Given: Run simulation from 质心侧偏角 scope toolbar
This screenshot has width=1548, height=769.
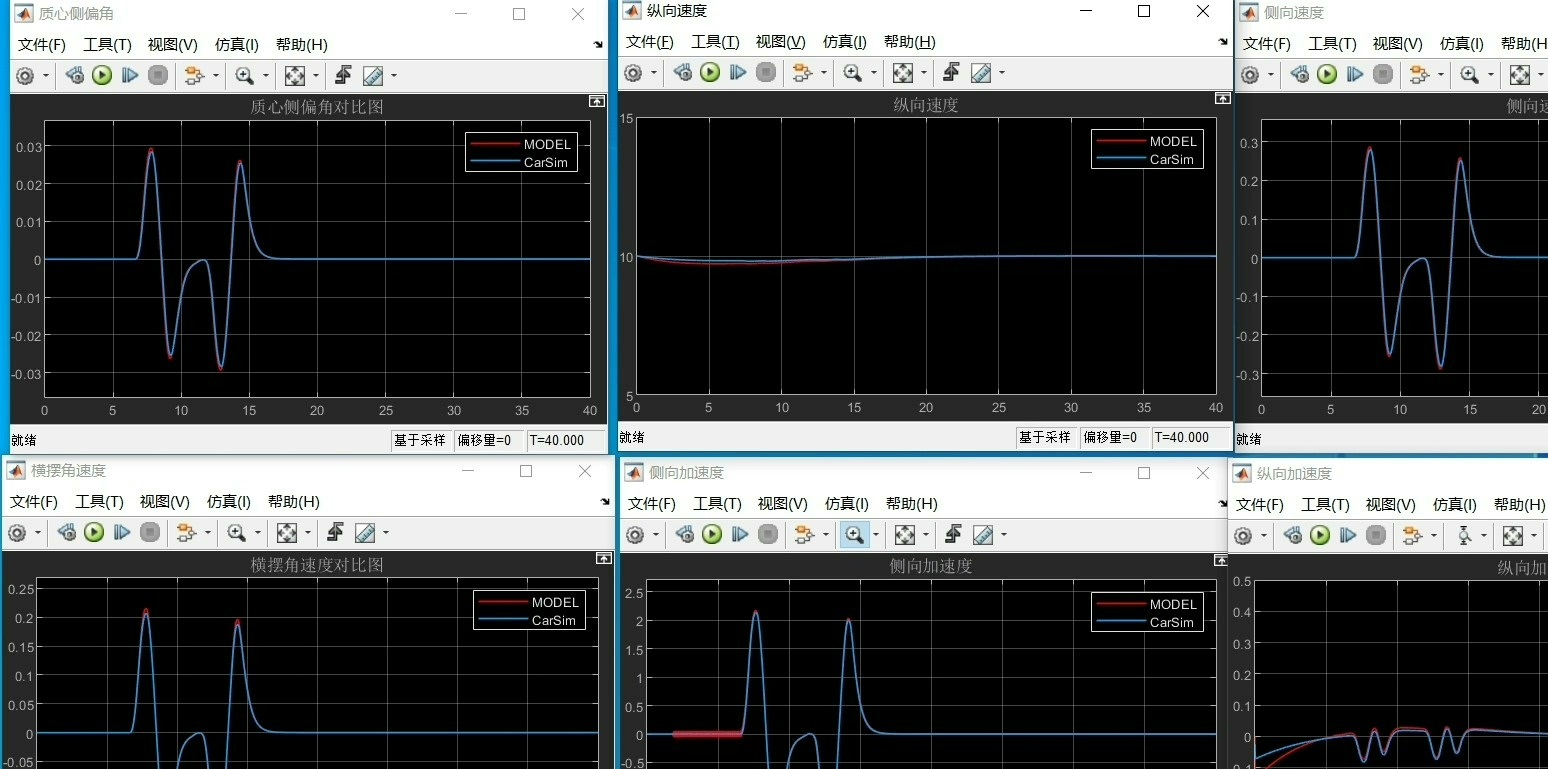Looking at the screenshot, I should [x=102, y=75].
